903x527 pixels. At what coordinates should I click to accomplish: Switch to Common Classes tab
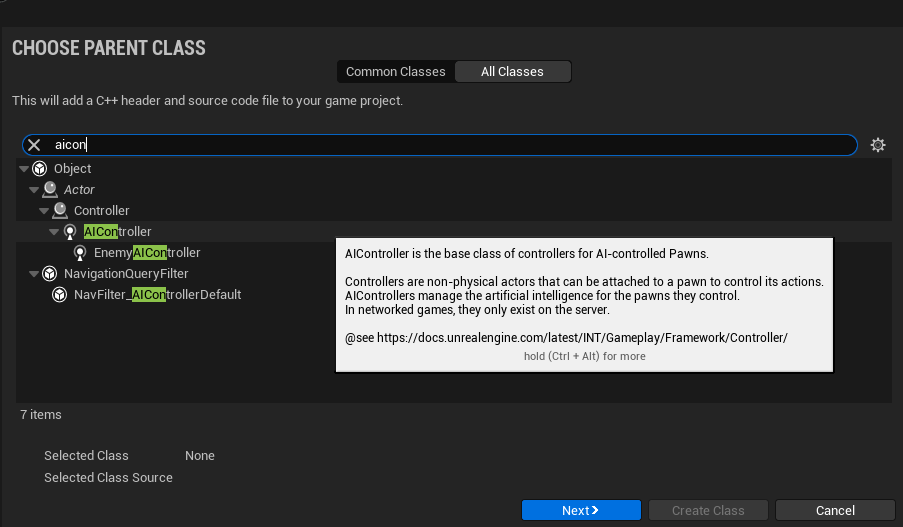pyautogui.click(x=396, y=72)
